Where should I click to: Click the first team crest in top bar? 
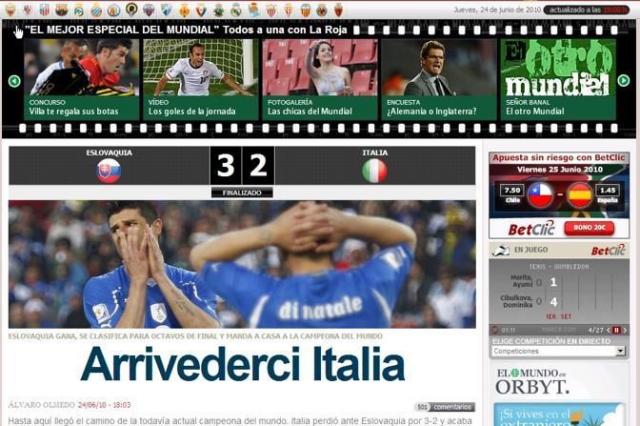pos(10,10)
